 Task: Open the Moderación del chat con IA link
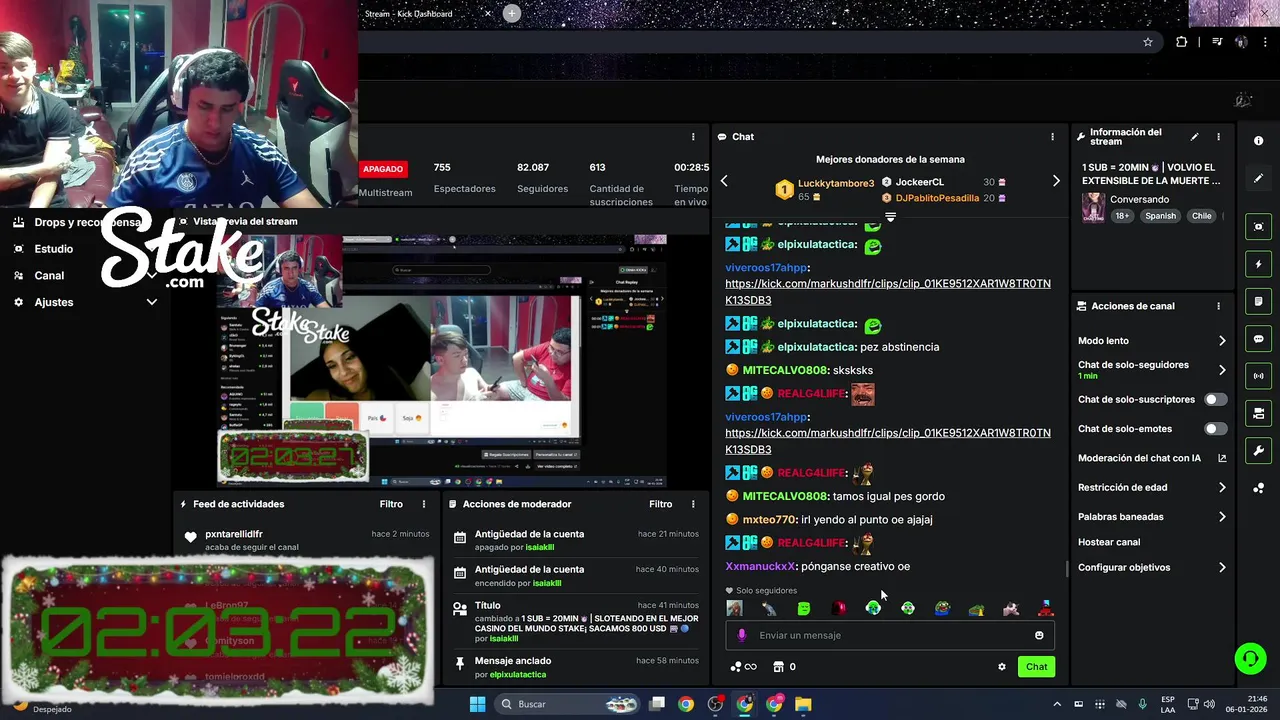1152,458
